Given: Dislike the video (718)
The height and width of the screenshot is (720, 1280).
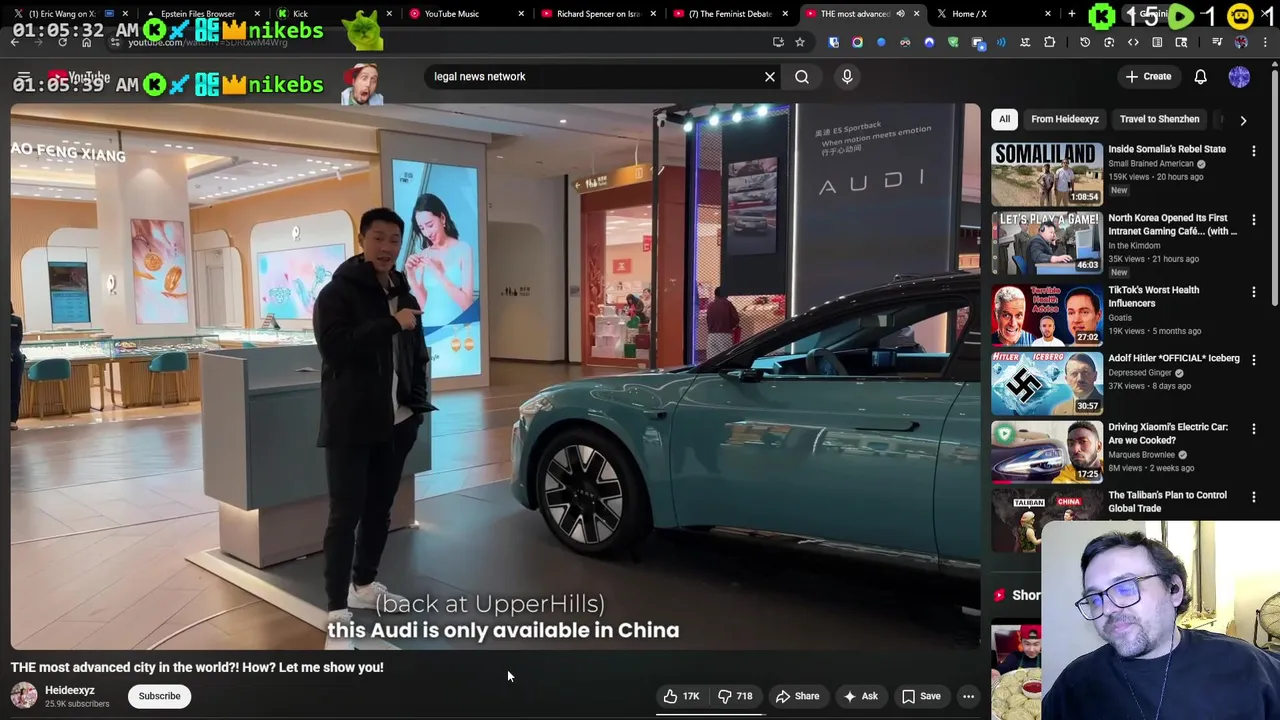Looking at the screenshot, I should tap(735, 696).
